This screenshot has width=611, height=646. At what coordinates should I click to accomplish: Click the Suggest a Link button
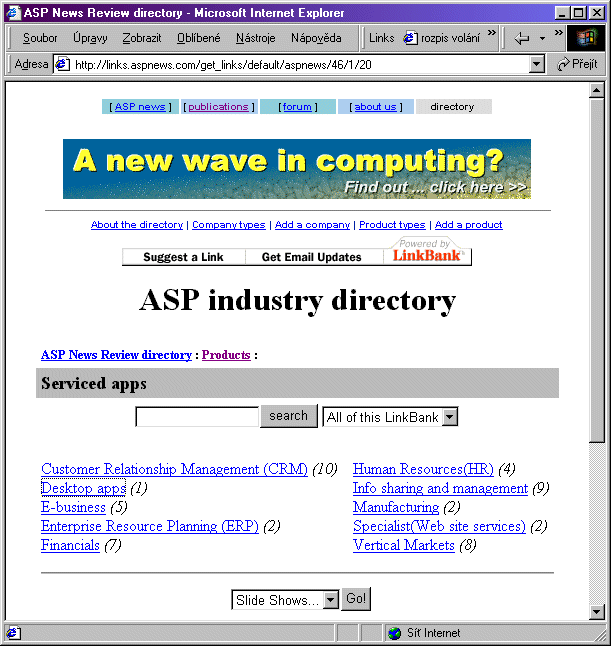183,257
